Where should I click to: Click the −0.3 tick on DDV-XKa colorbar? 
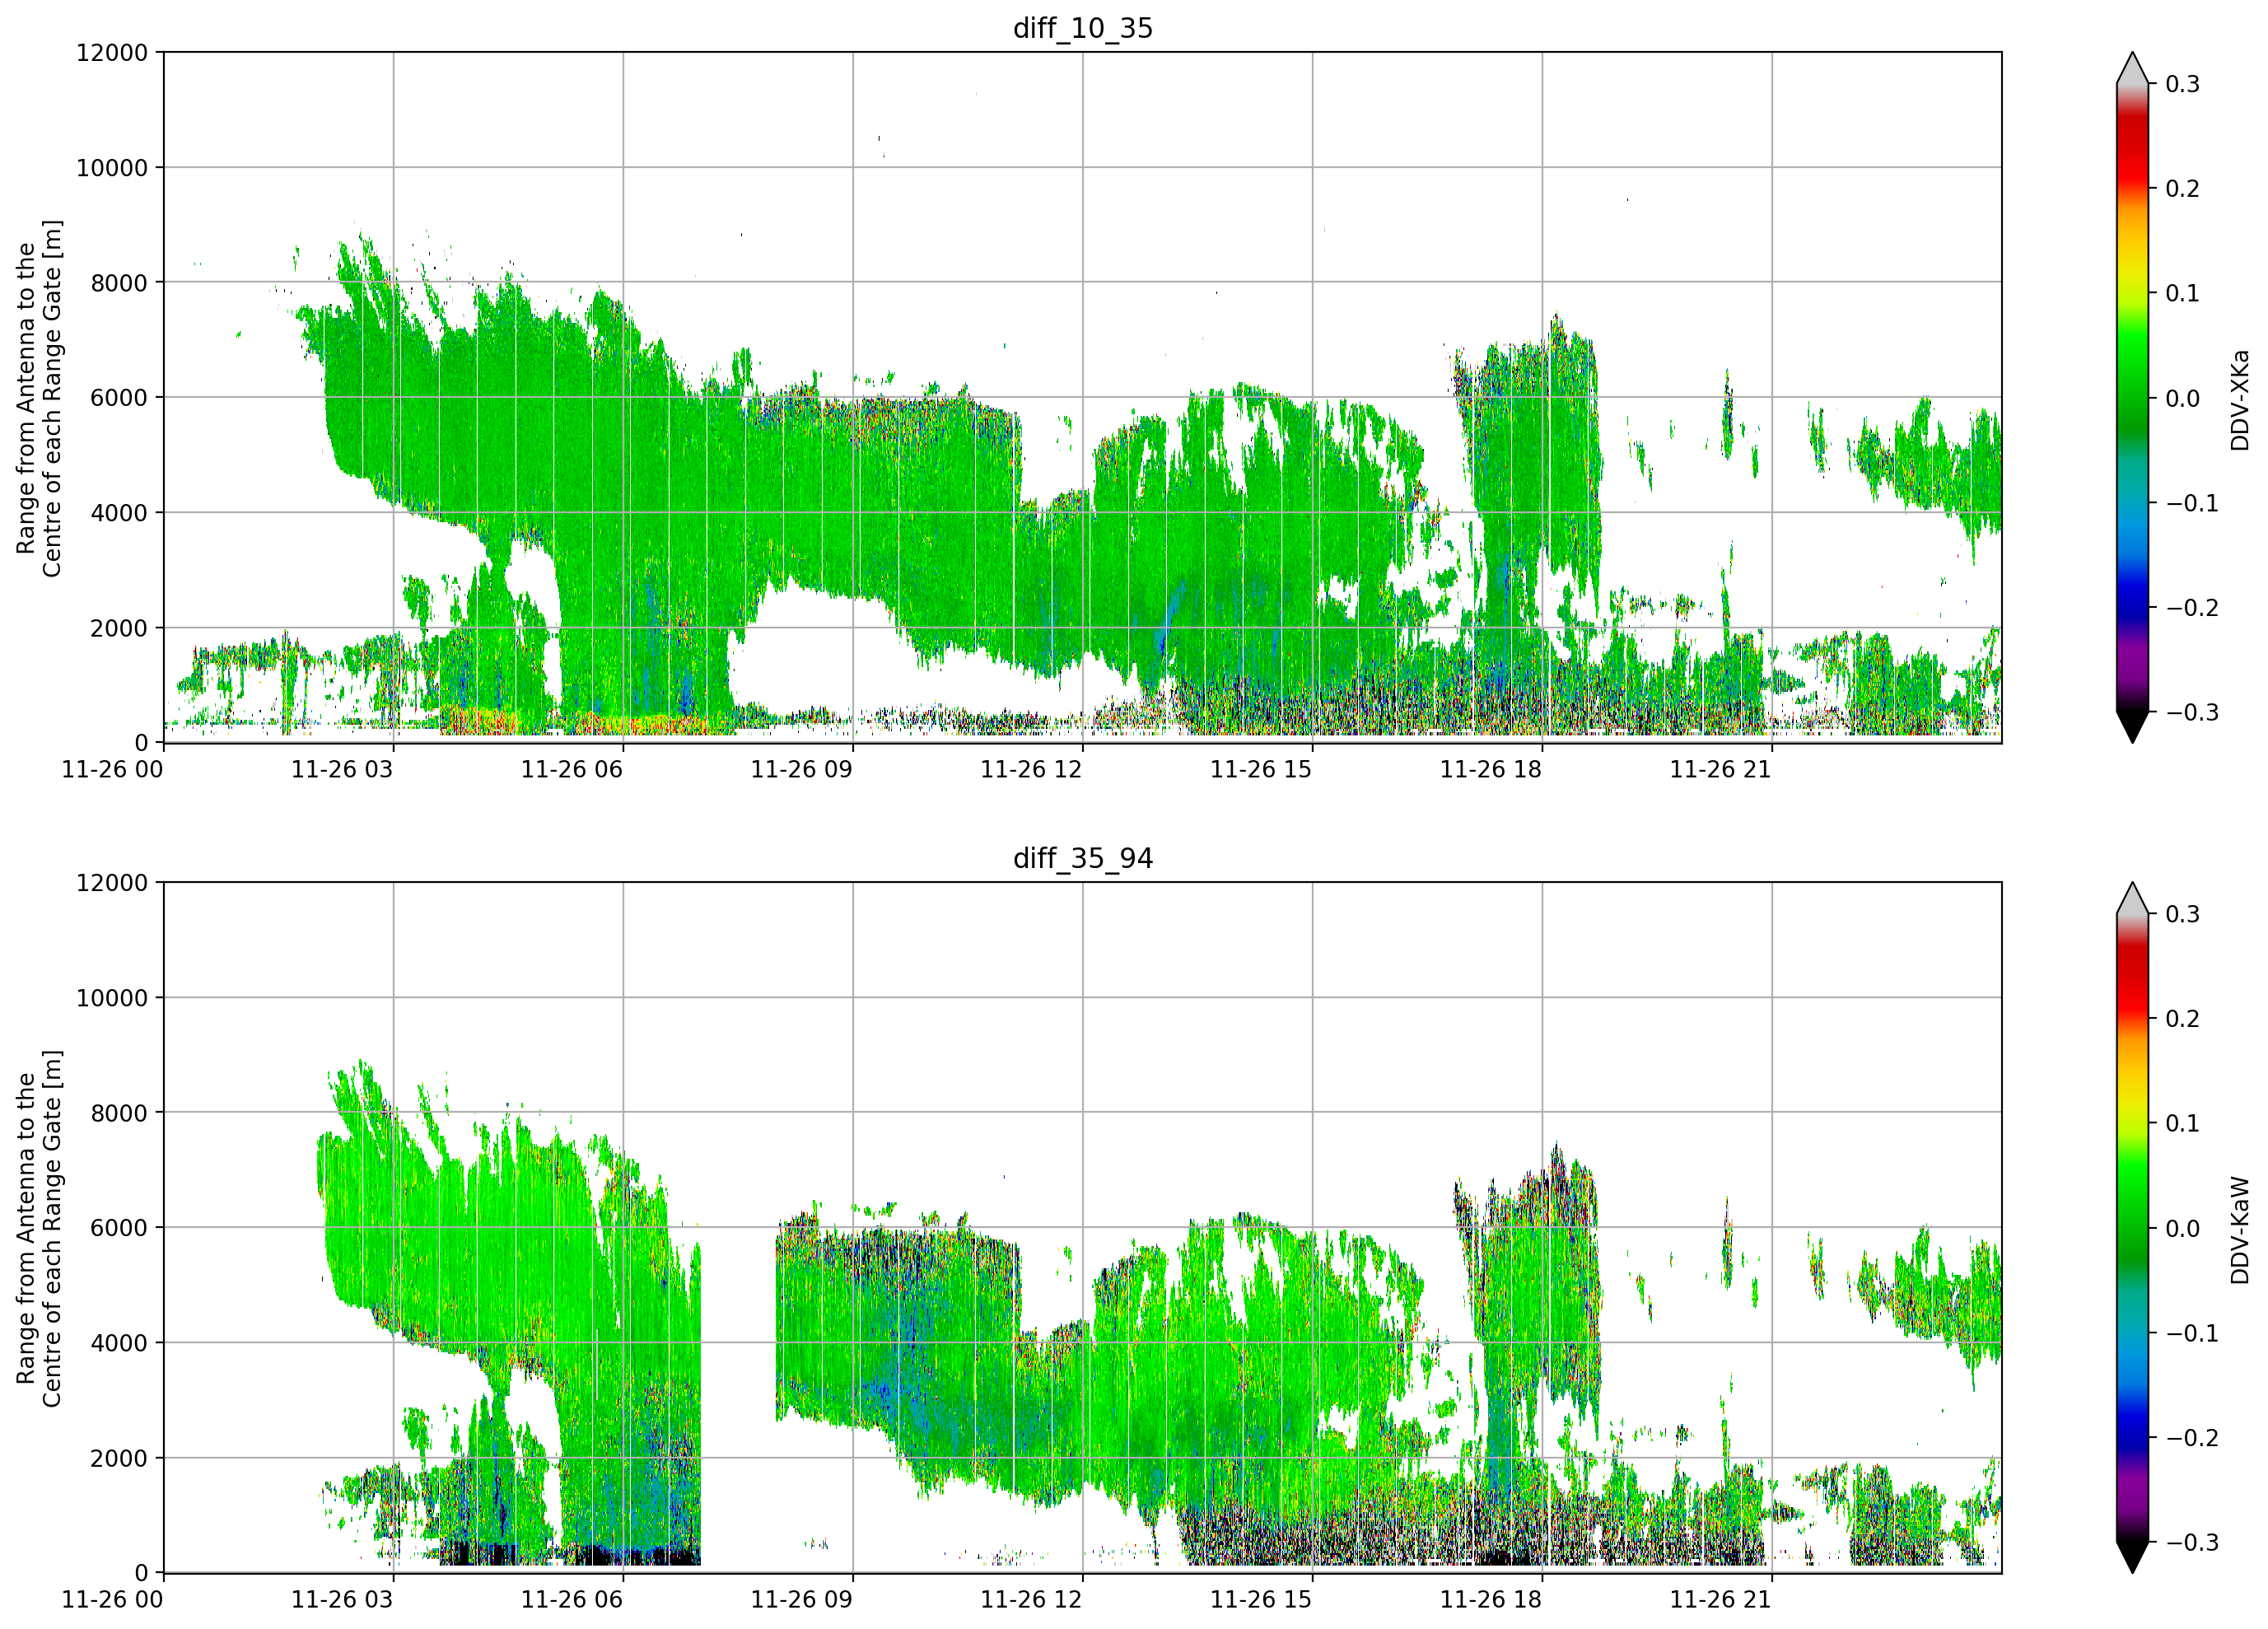pos(2192,712)
